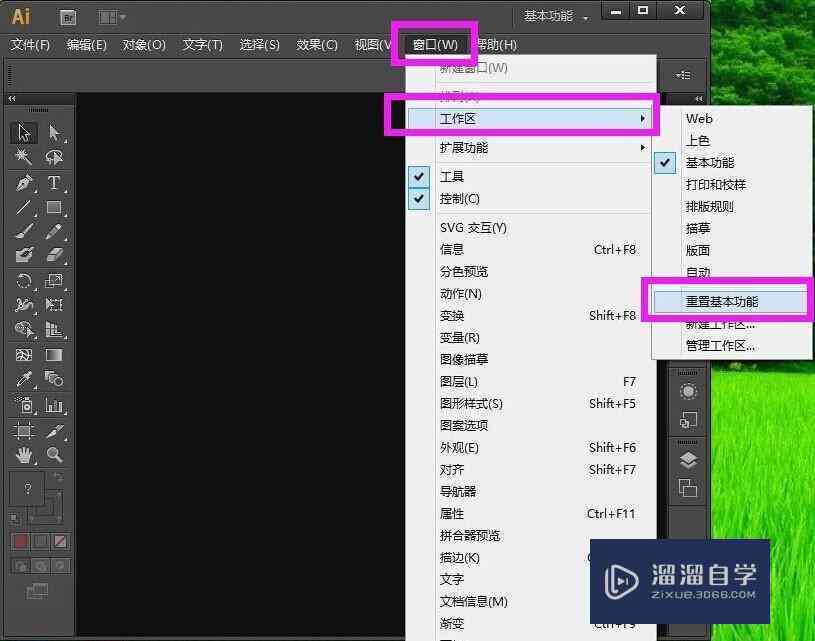This screenshot has height=641, width=815.
Task: Click the Fill and Stroke swatch box
Action: (37, 497)
